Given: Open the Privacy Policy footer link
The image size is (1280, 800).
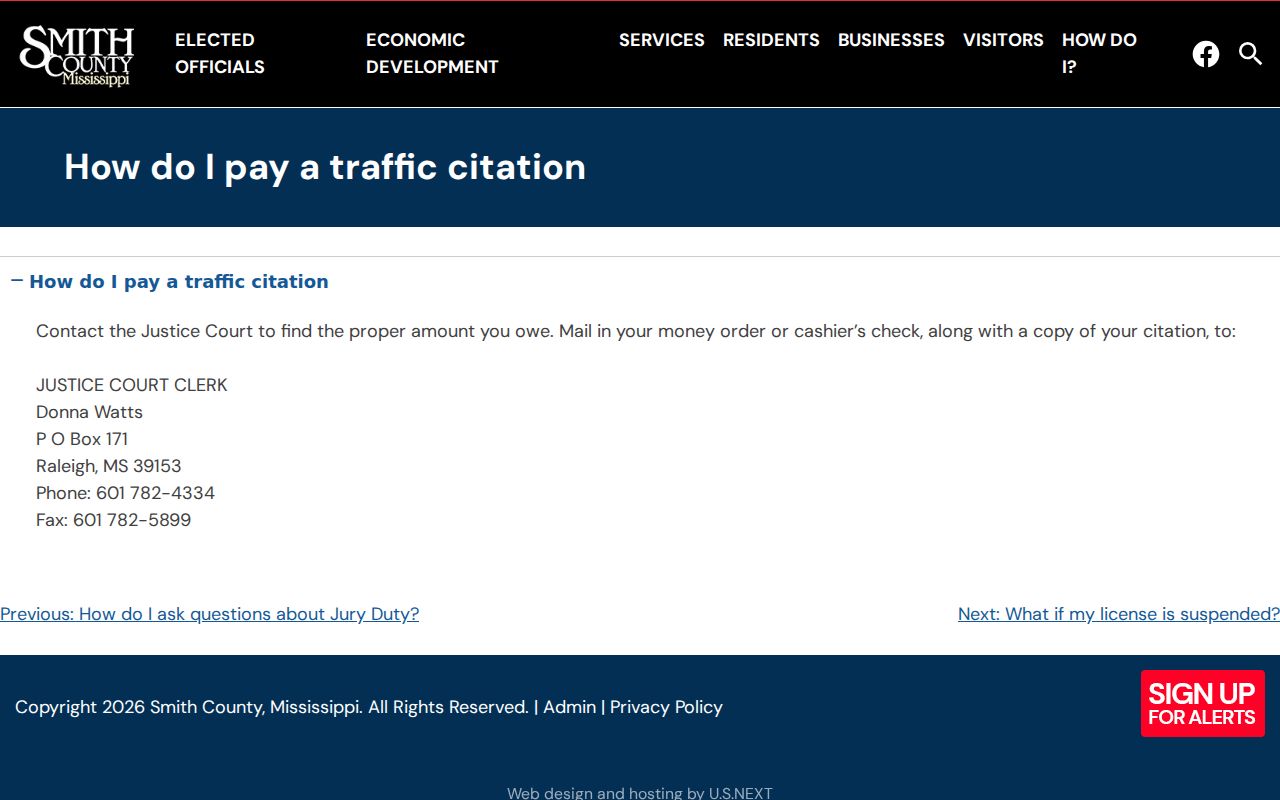Looking at the screenshot, I should pyautogui.click(x=666, y=707).
